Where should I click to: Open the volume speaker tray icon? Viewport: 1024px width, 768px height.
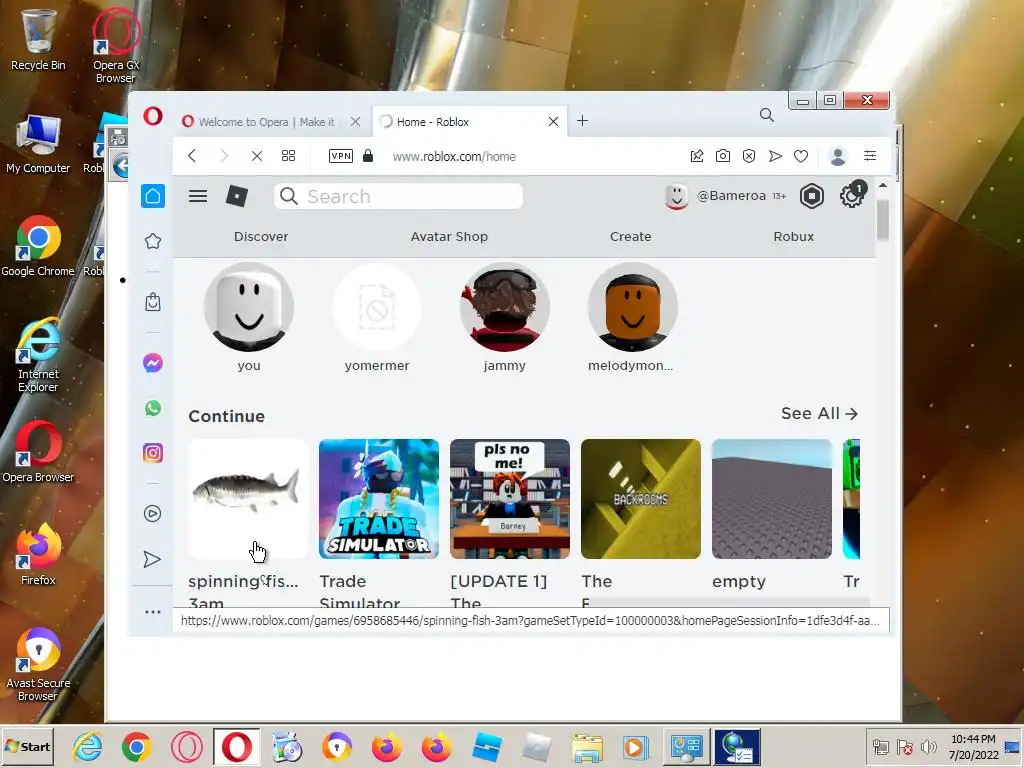(928, 746)
